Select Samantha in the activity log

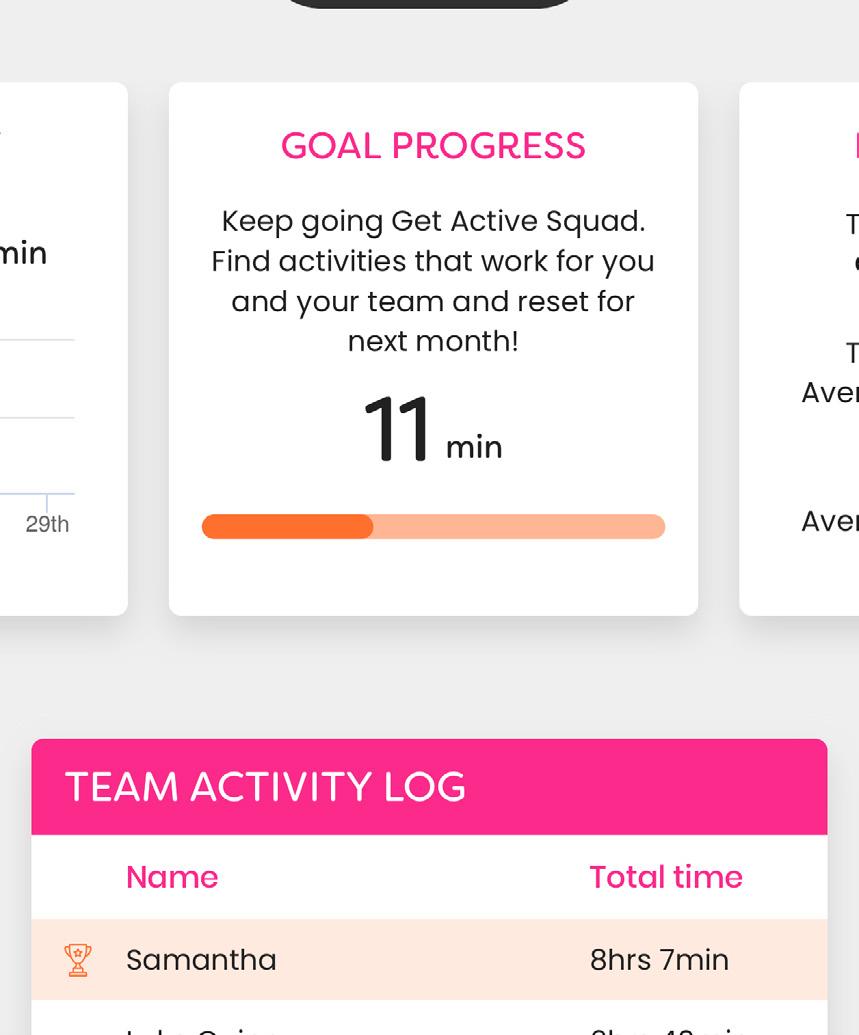201,960
